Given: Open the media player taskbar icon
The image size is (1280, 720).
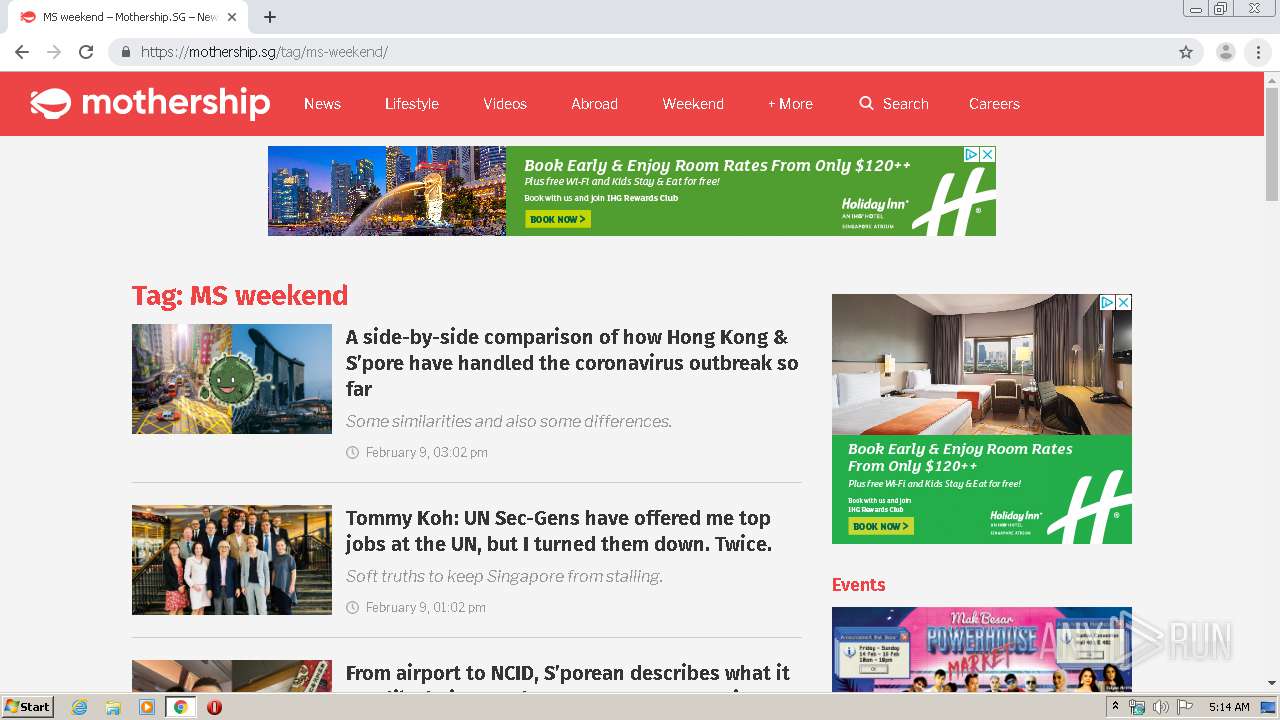Looking at the screenshot, I should point(147,707).
